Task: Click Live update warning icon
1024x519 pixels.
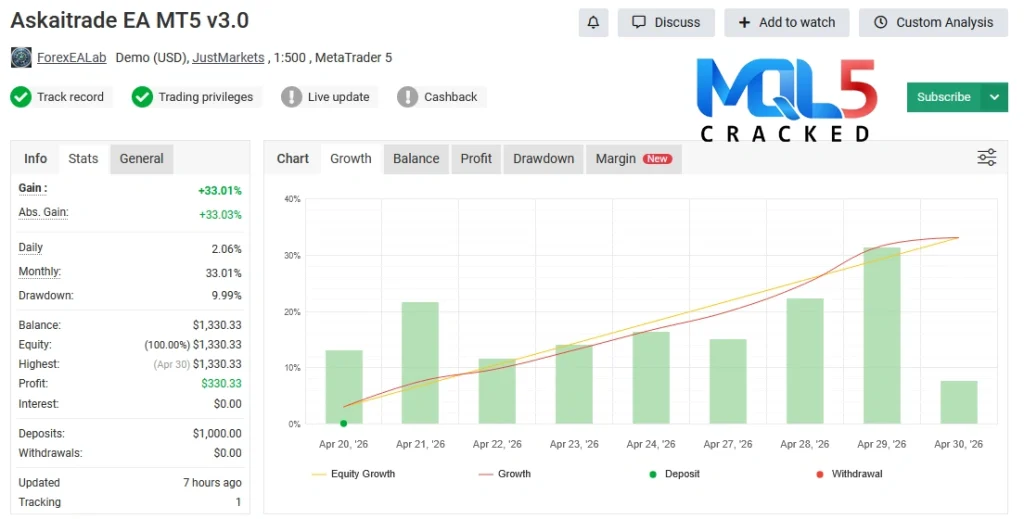Action: click(x=291, y=97)
